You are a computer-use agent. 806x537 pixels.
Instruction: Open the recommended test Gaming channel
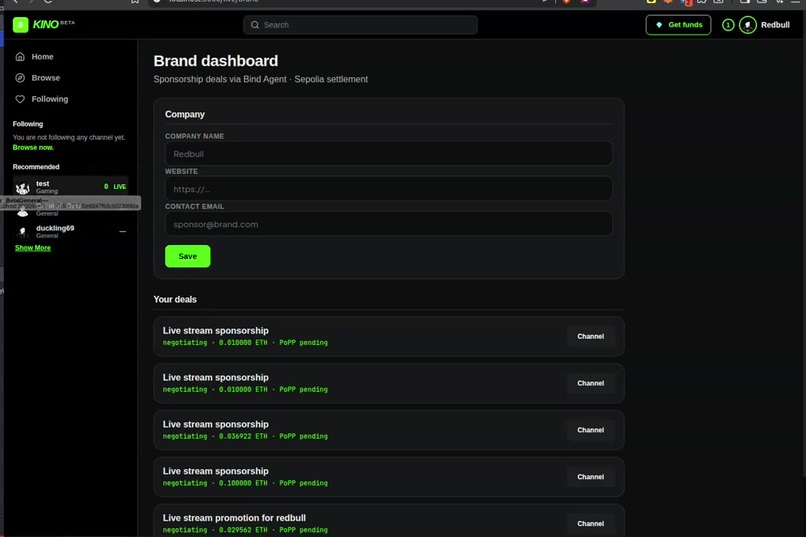point(70,187)
